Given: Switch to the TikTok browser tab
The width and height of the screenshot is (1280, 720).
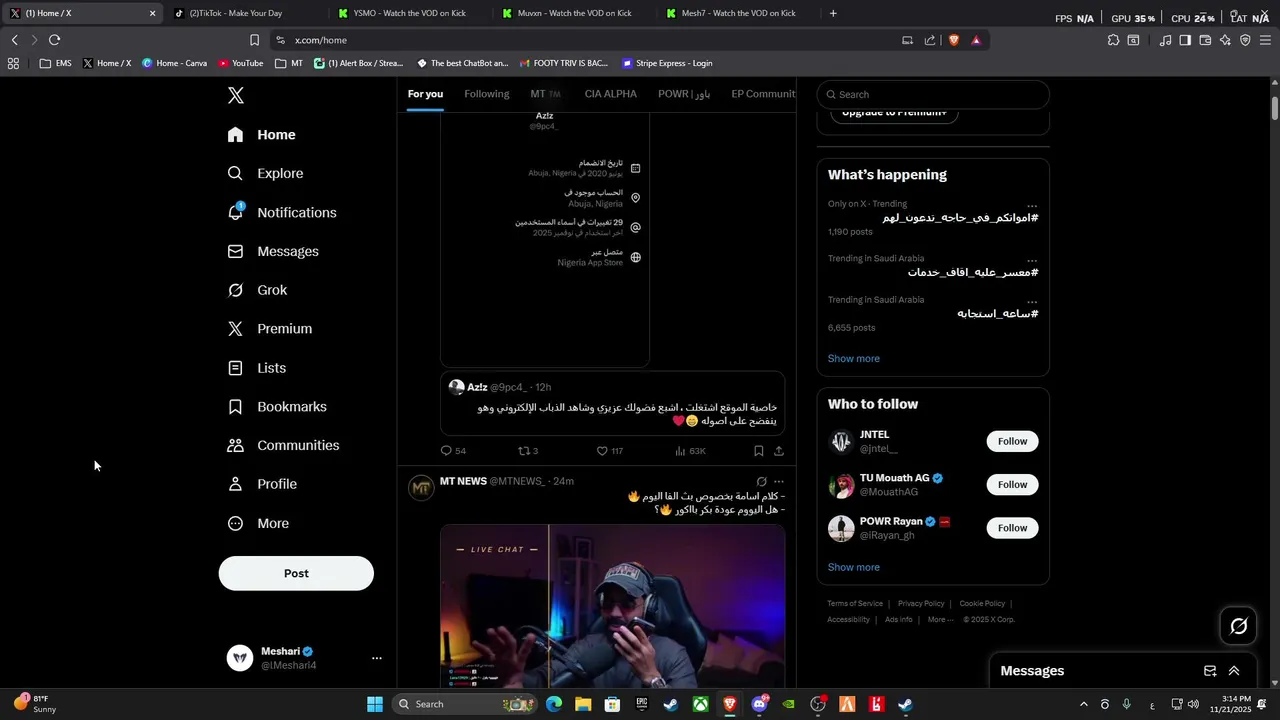Looking at the screenshot, I should (x=245, y=13).
